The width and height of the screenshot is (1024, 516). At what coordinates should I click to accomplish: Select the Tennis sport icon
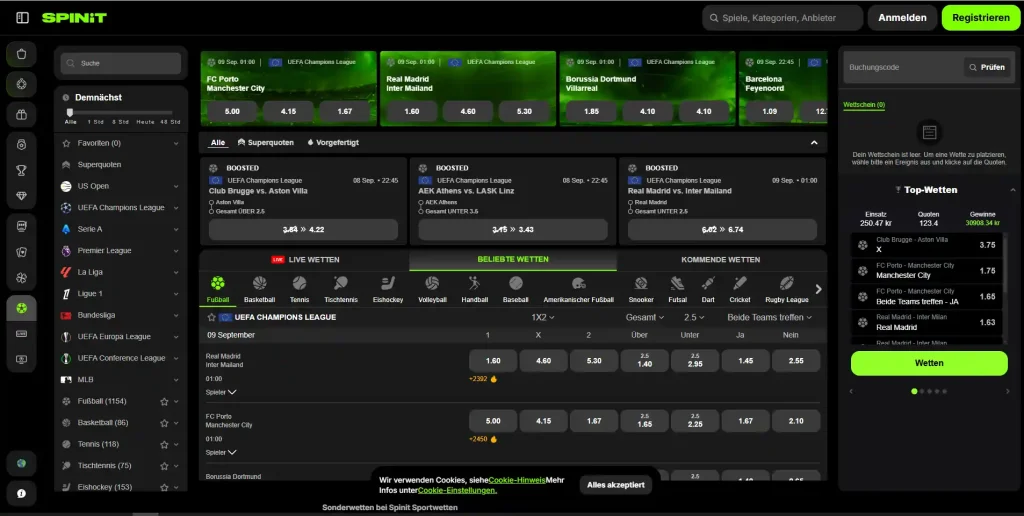(x=299, y=290)
